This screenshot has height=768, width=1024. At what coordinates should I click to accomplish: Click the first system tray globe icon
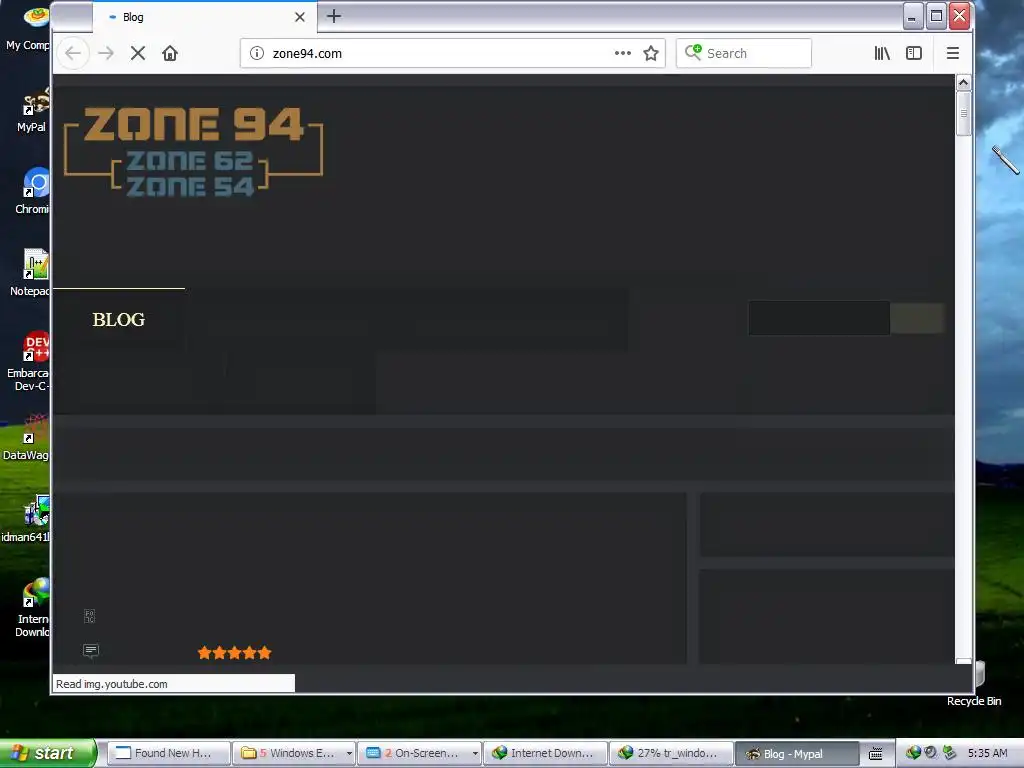pos(913,753)
